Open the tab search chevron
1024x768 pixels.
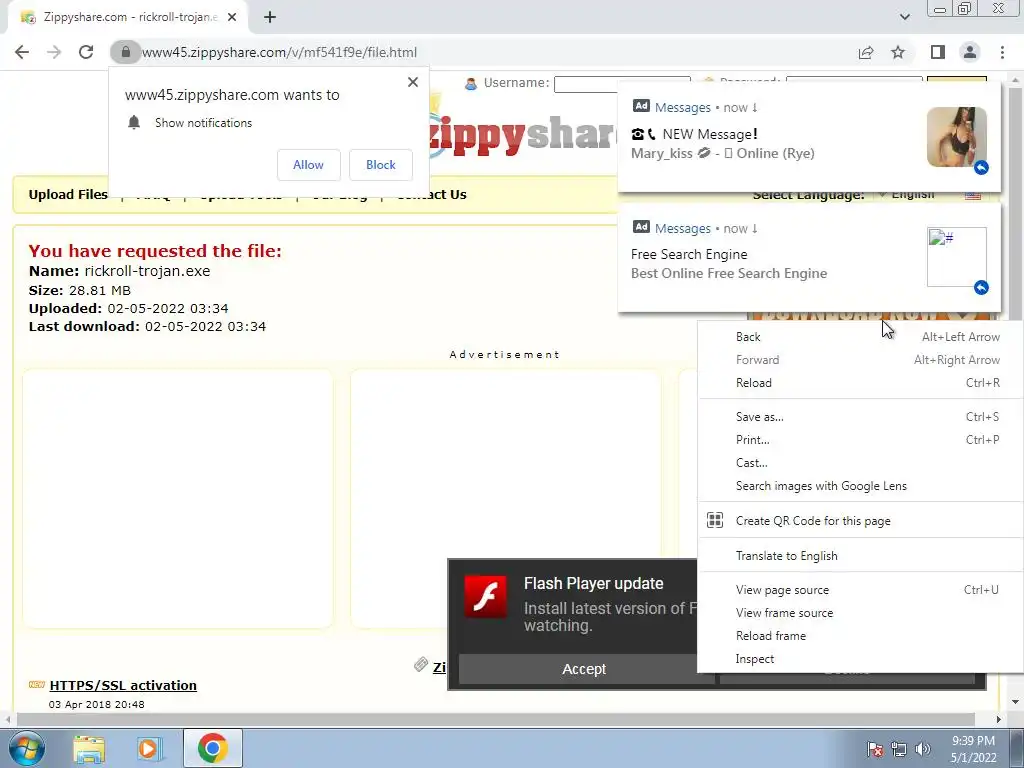(x=904, y=18)
